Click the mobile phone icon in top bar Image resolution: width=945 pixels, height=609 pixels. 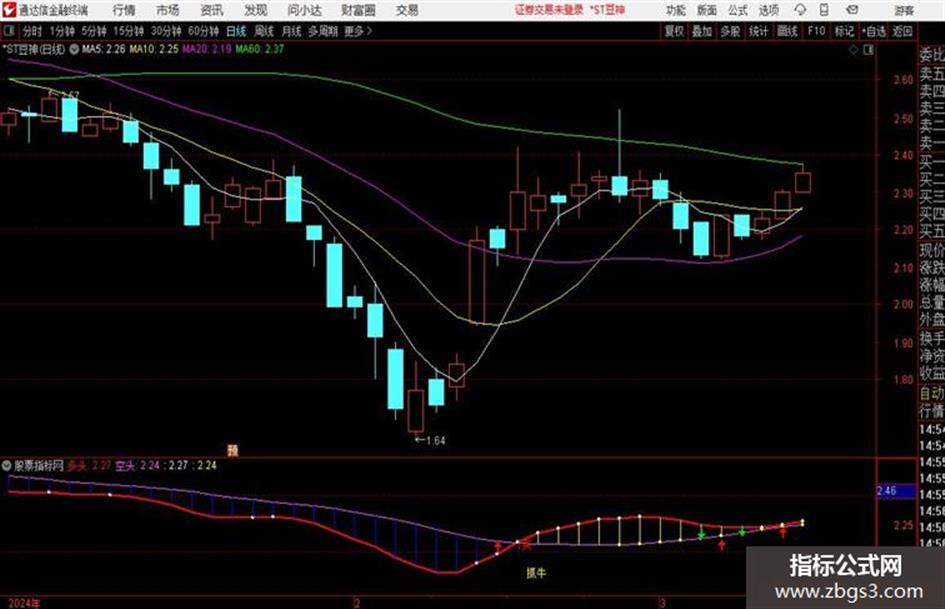pos(824,10)
